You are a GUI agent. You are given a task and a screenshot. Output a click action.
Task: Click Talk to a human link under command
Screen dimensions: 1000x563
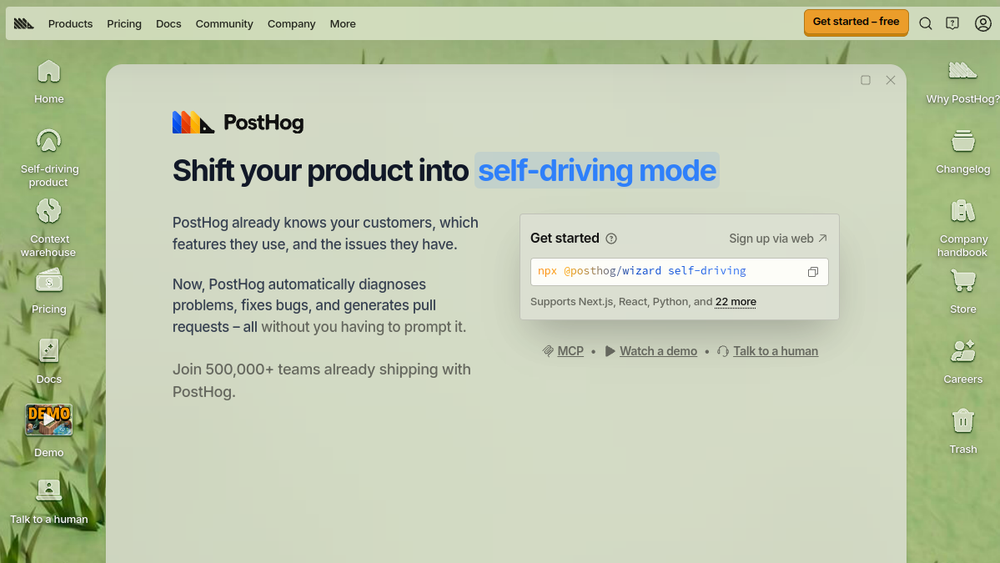pos(768,351)
